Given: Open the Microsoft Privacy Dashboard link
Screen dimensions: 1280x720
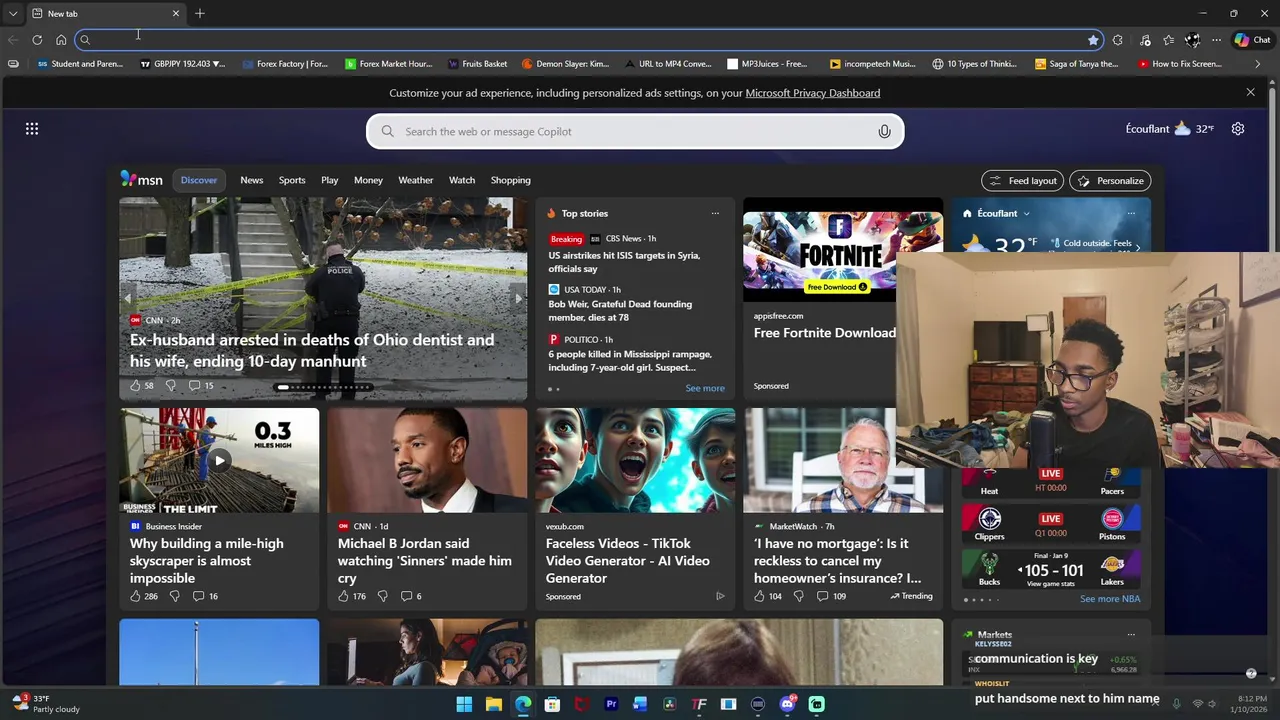Looking at the screenshot, I should [x=813, y=93].
